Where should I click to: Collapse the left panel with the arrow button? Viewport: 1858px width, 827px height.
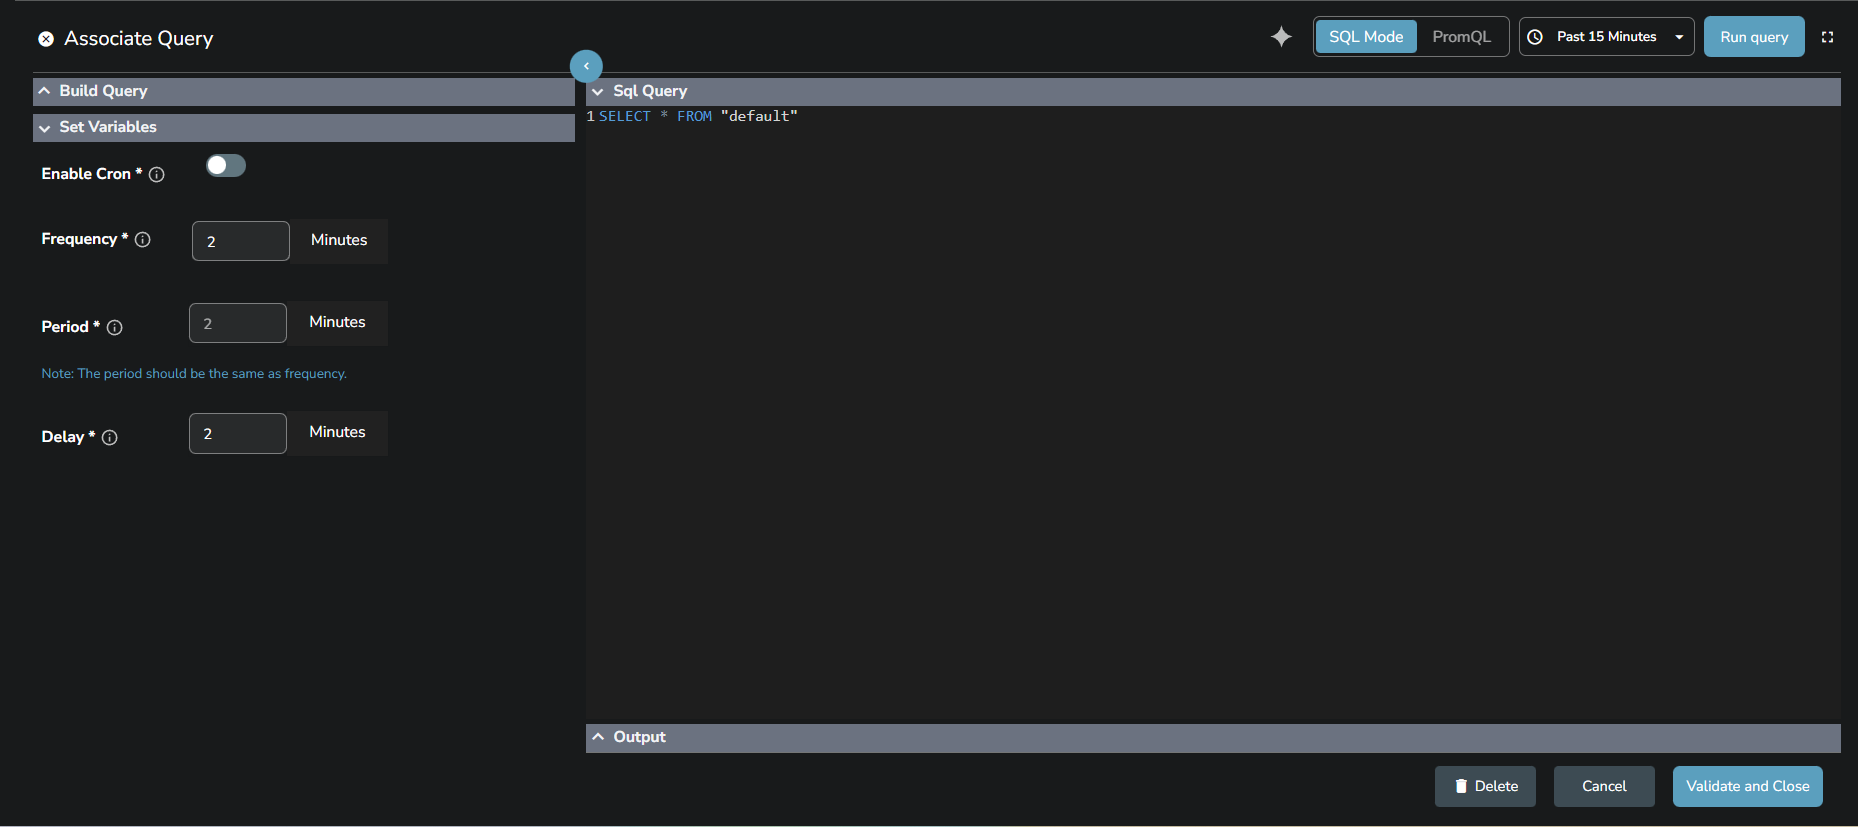pos(586,66)
